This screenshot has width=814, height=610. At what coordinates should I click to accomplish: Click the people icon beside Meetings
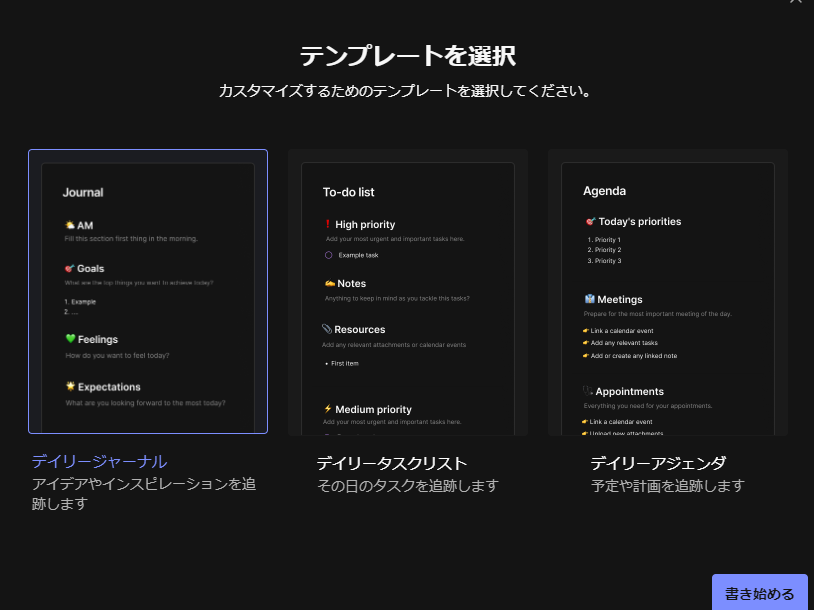pos(590,299)
